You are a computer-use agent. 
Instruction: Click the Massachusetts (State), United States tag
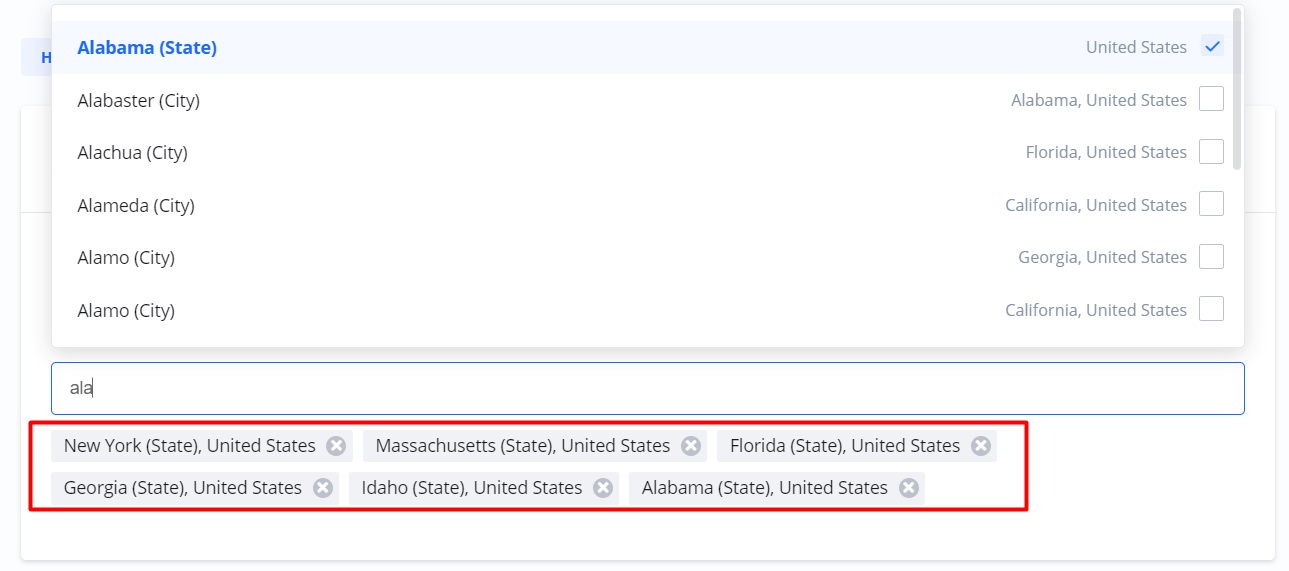522,446
